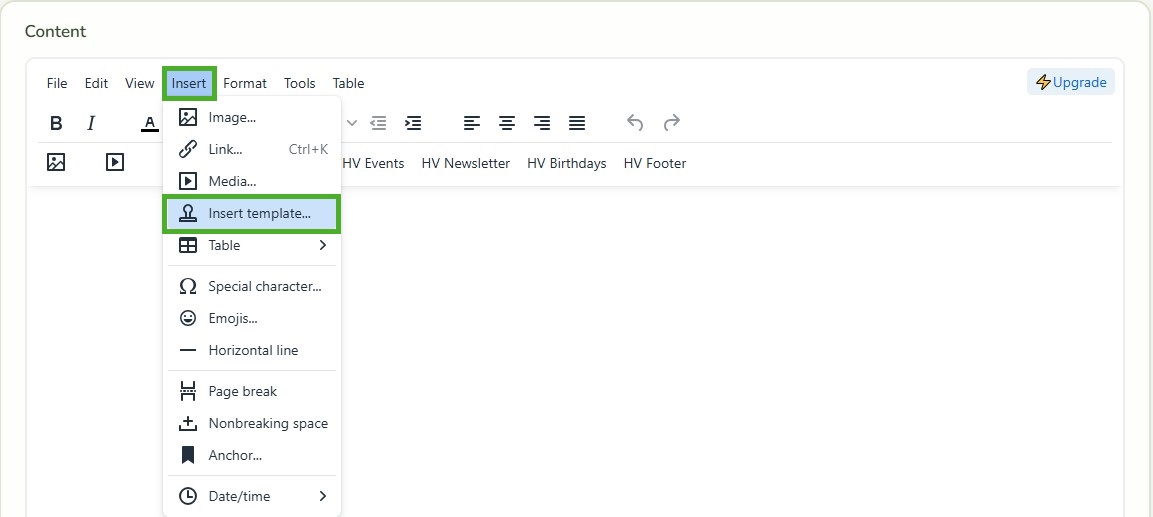Image resolution: width=1153 pixels, height=517 pixels.
Task: Justify the text
Action: click(x=577, y=123)
